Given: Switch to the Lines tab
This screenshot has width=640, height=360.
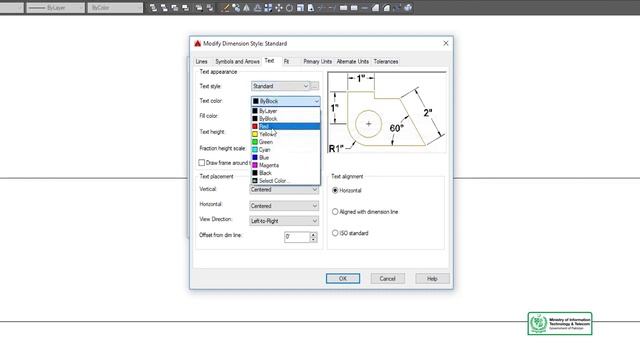Looking at the screenshot, I should 202,62.
